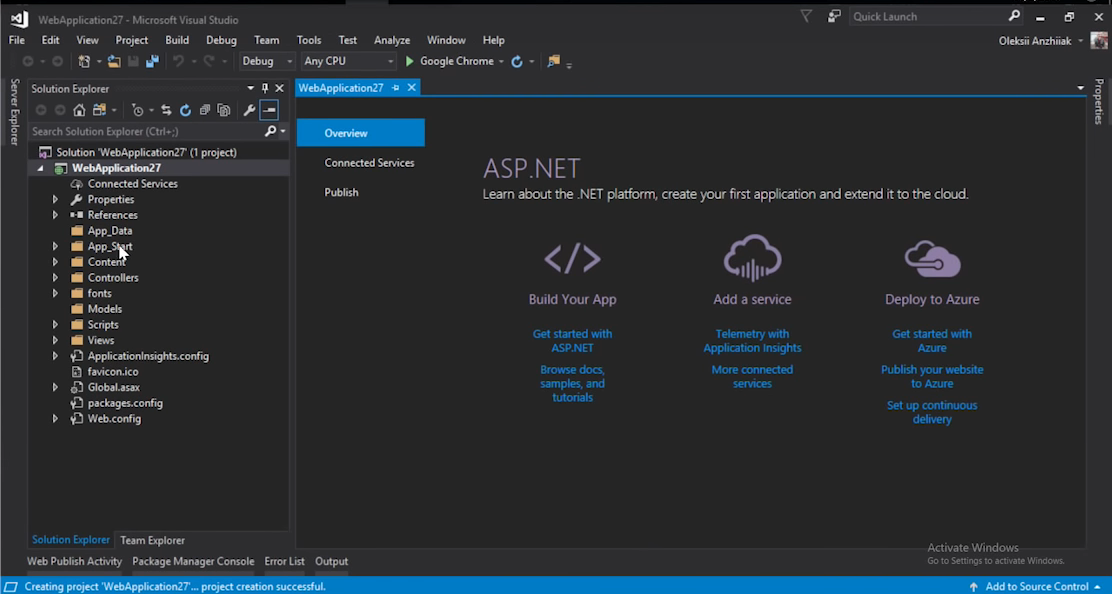Click the feedback icon next to Quick Launch
The height and width of the screenshot is (594, 1112).
point(834,16)
